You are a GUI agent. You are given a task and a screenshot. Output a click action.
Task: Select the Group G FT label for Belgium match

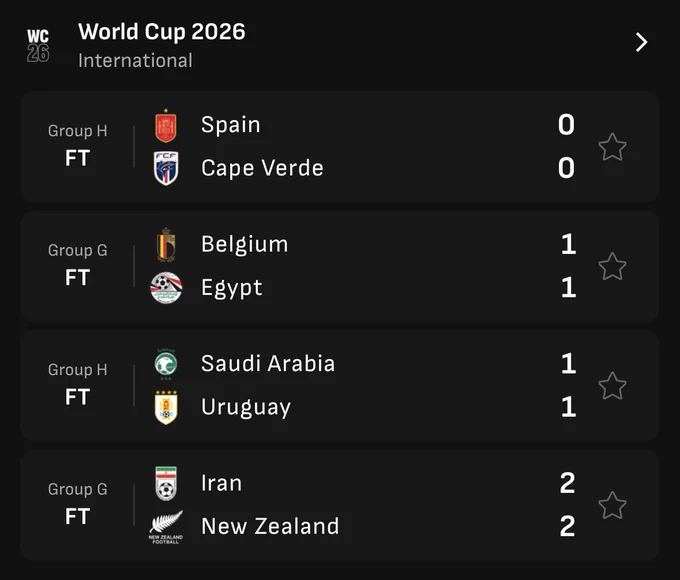78,264
